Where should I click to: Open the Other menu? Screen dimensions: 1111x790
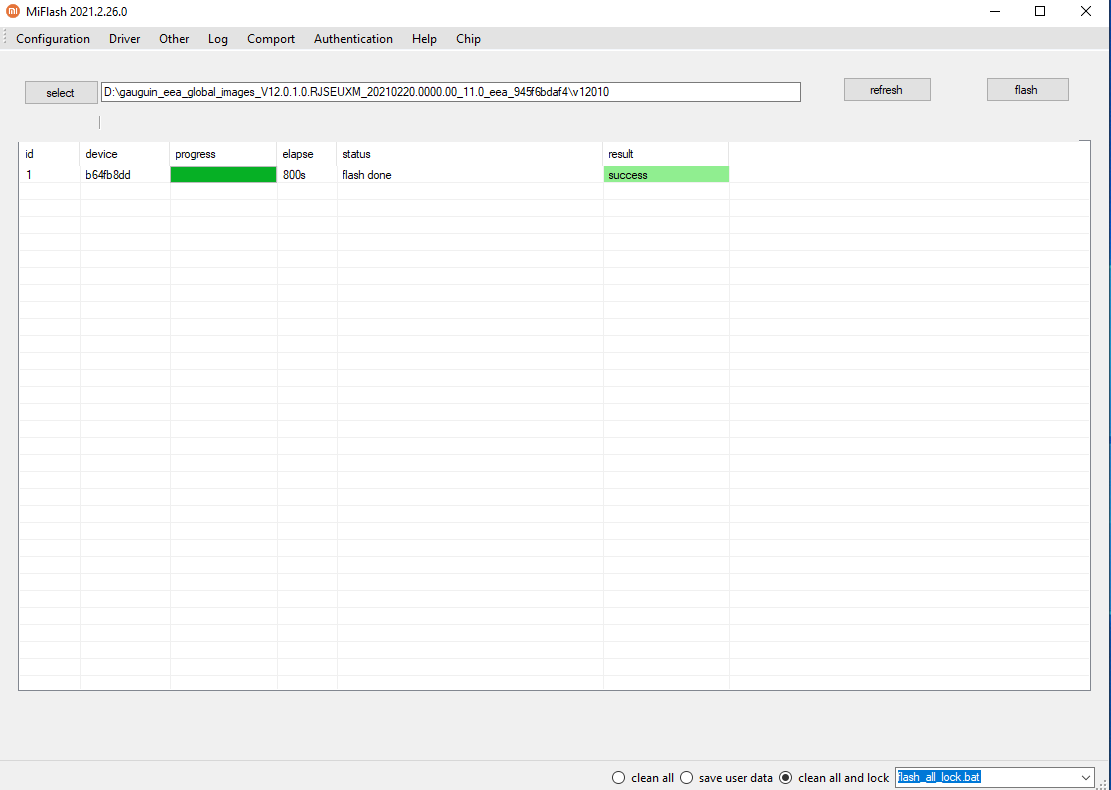point(174,39)
